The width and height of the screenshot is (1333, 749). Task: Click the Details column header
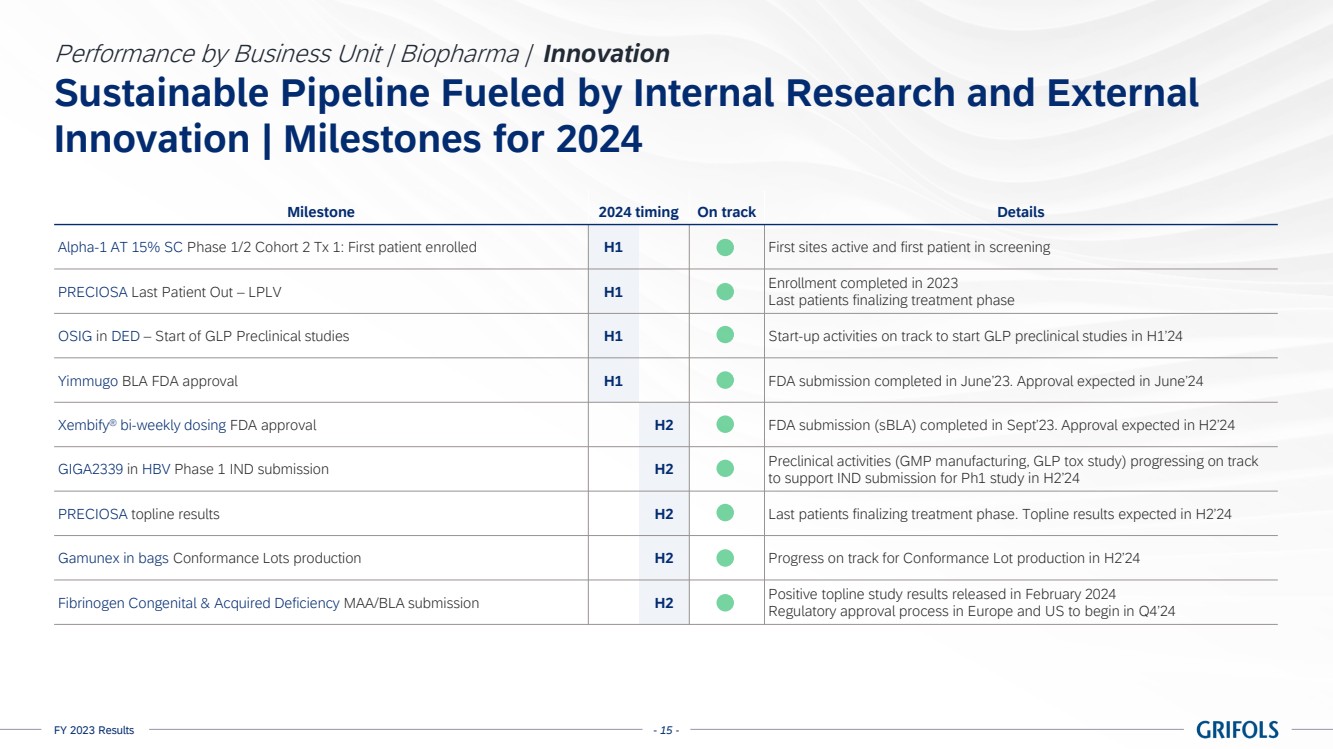click(x=1020, y=212)
